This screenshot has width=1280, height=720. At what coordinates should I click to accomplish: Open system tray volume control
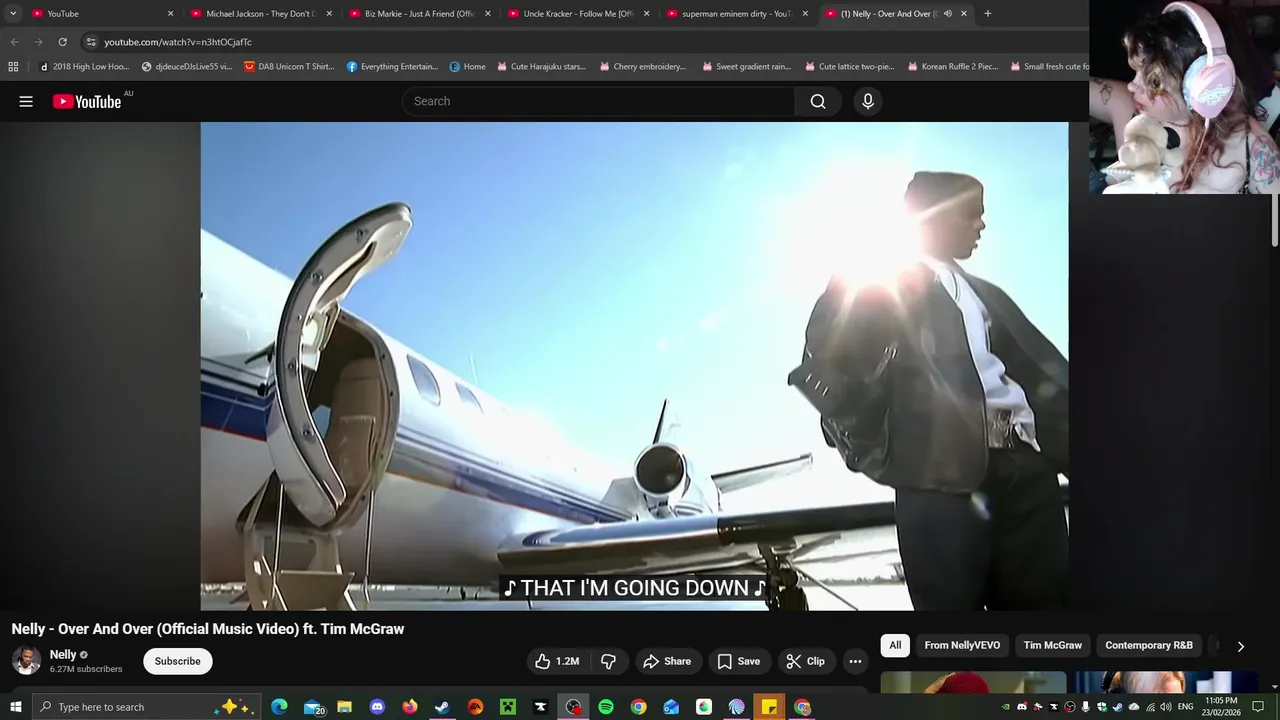tap(1165, 707)
